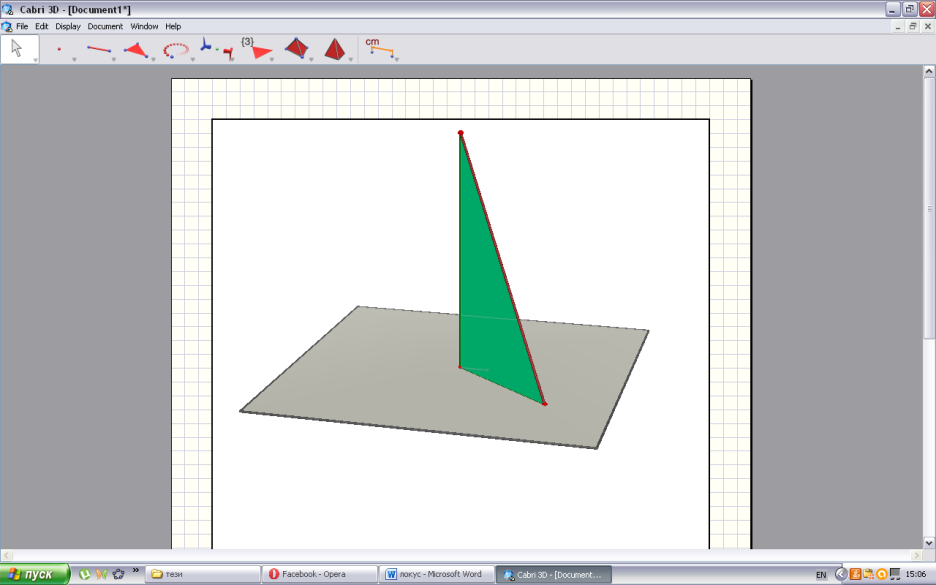
Task: Click the red apex point of triangle
Action: [460, 133]
